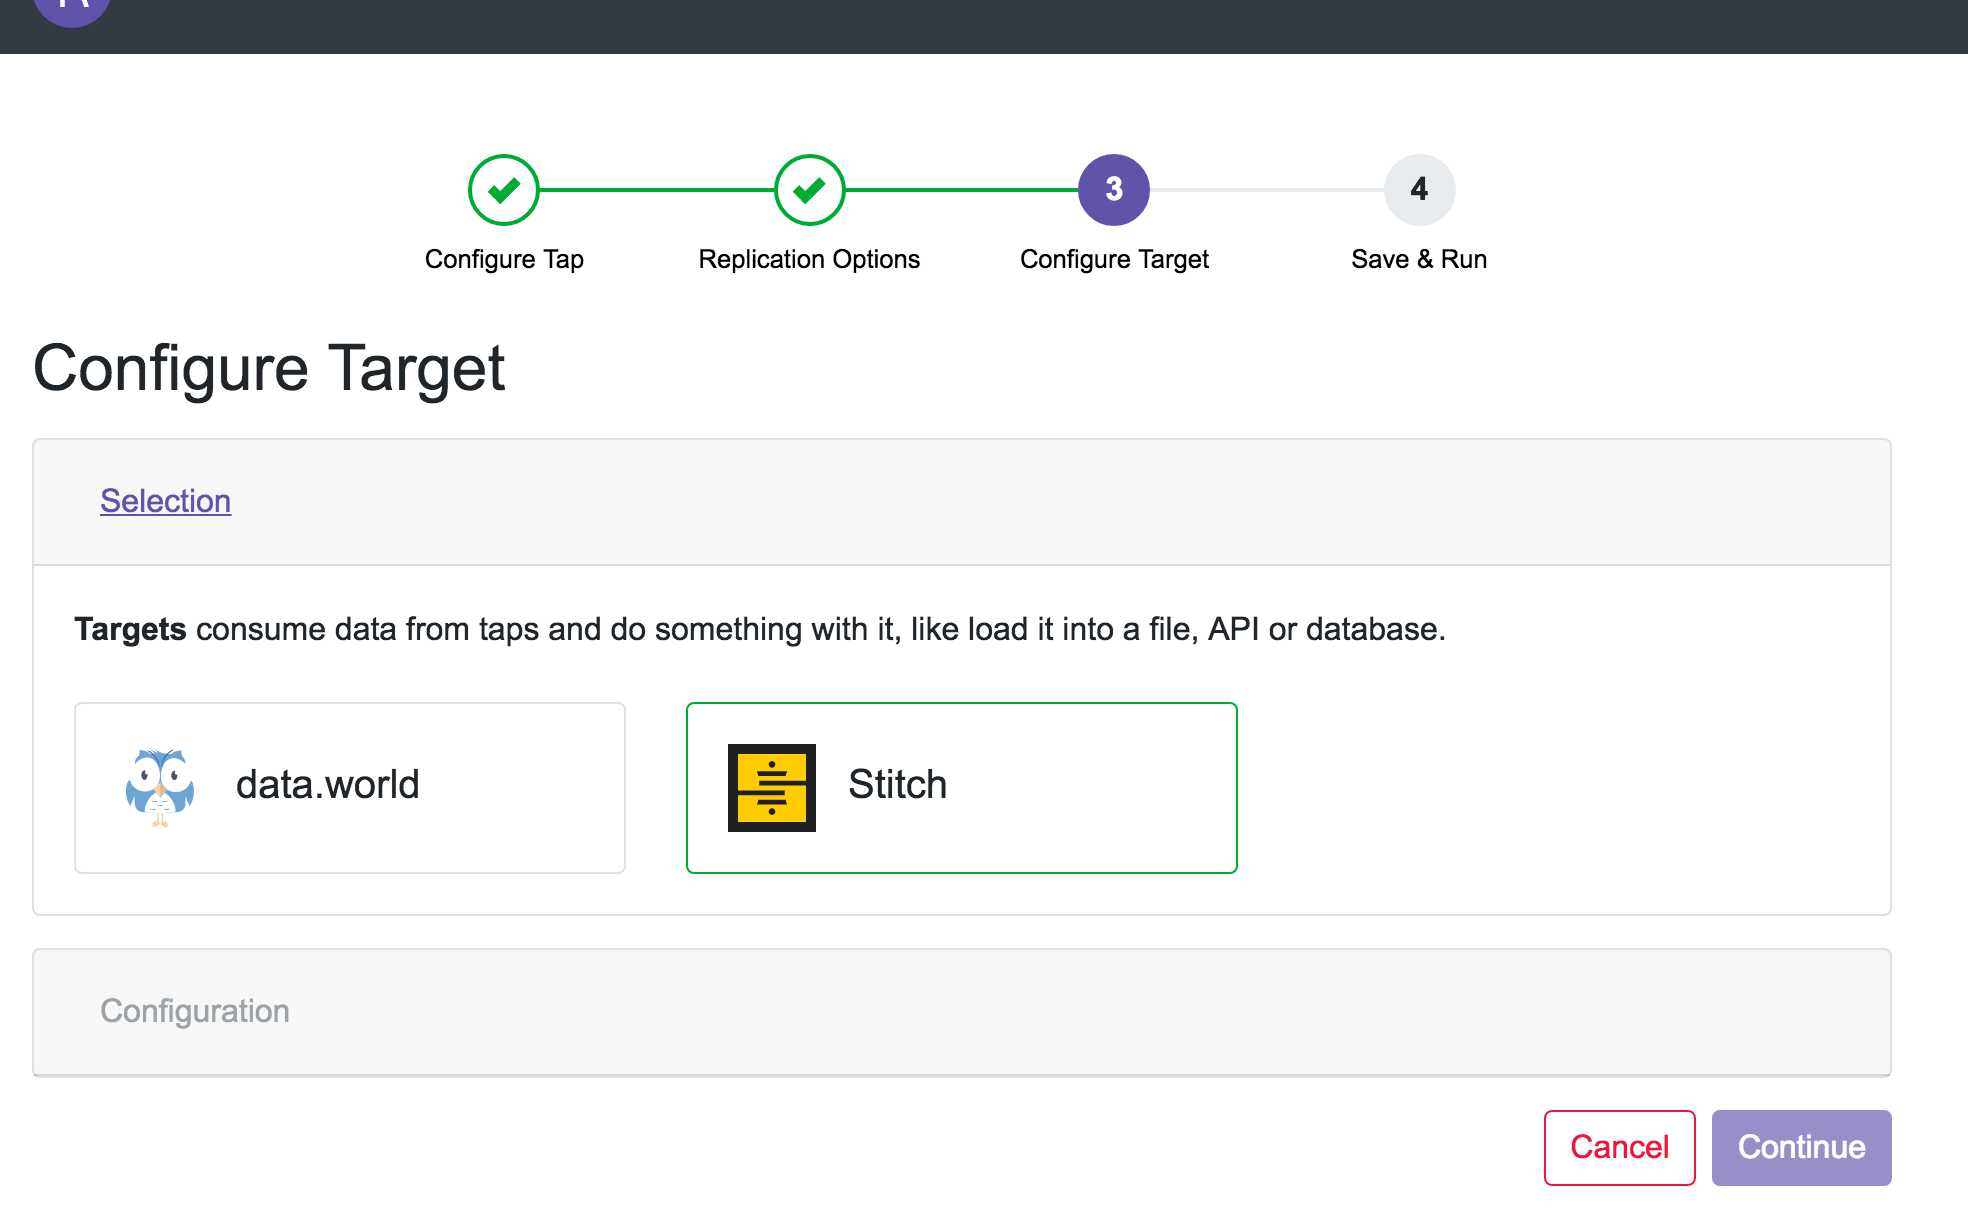
Task: Click the Configure Tap completed step checkmark
Action: tap(504, 190)
